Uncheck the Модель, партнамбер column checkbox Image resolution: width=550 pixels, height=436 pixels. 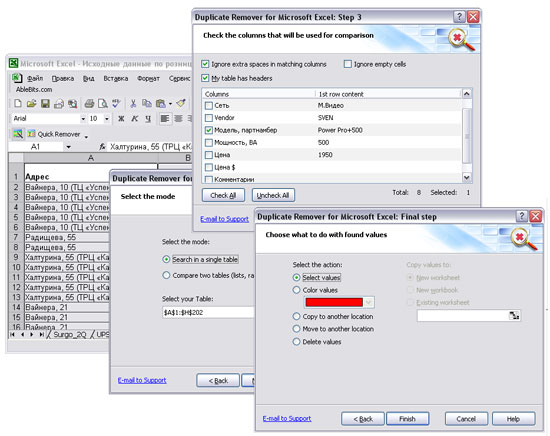209,130
